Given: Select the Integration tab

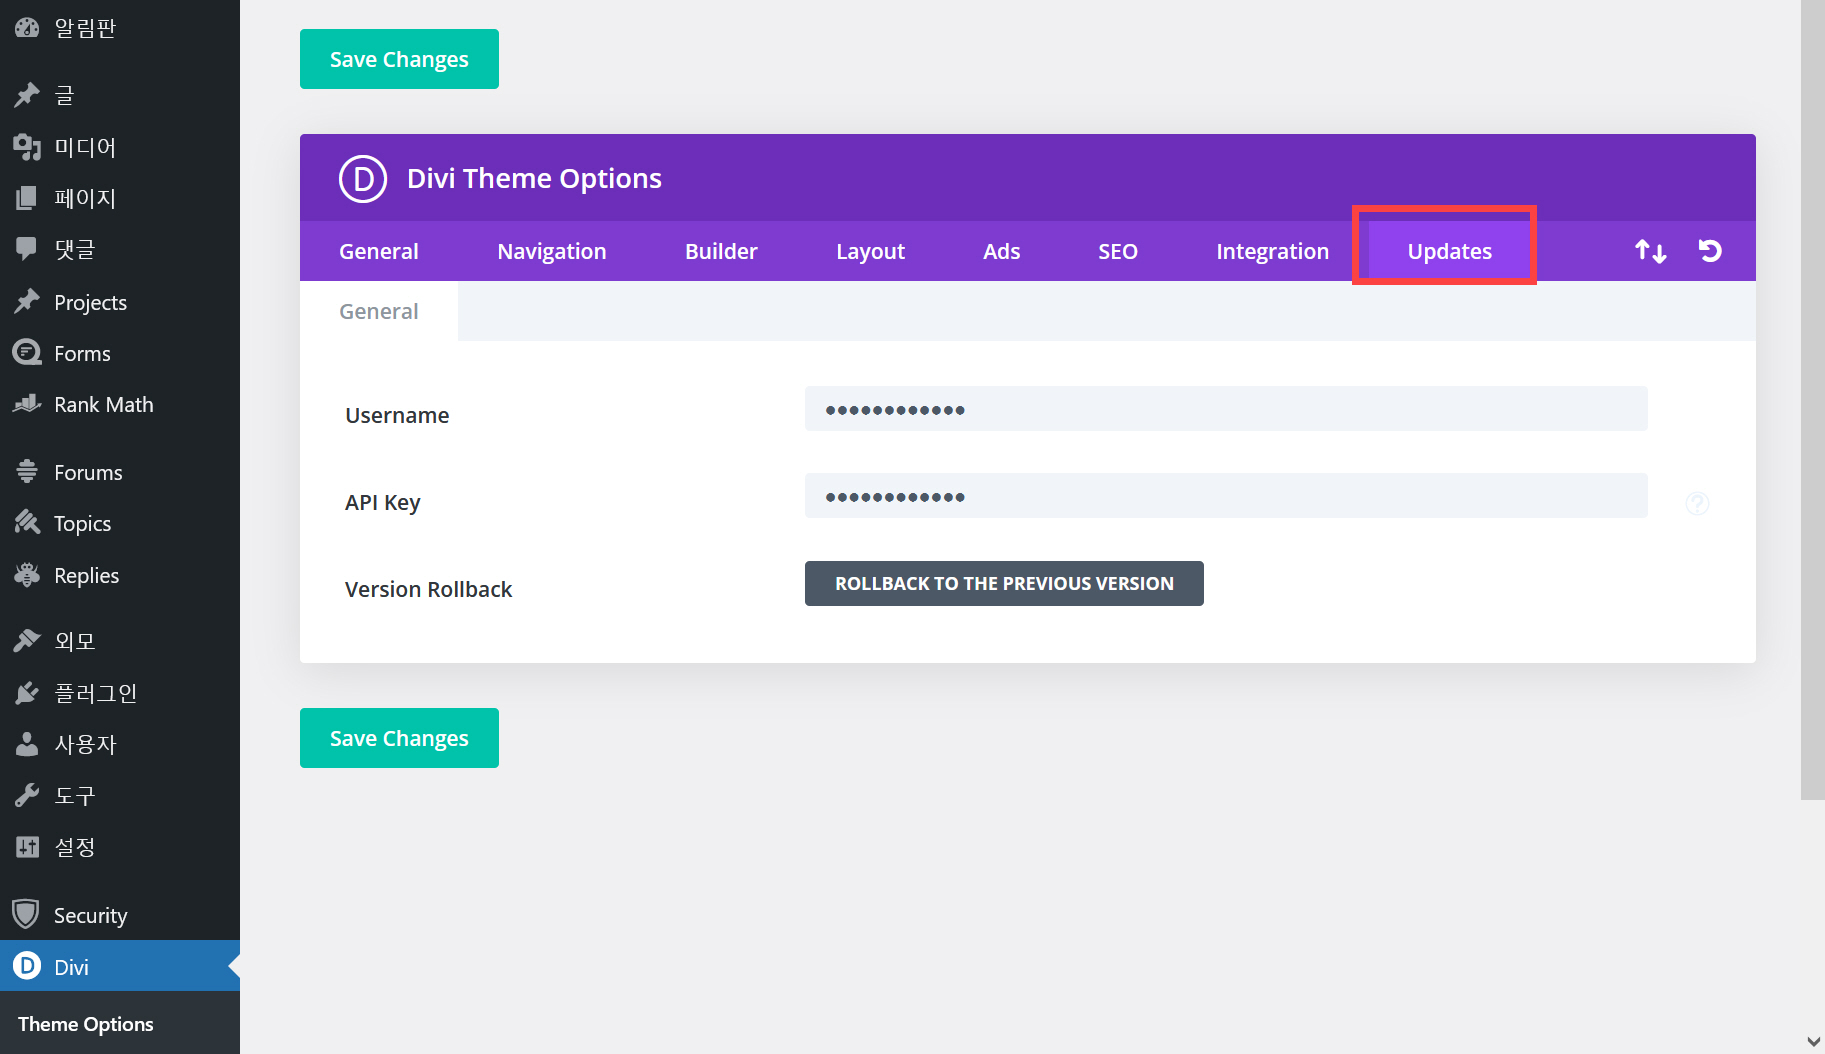Looking at the screenshot, I should pyautogui.click(x=1272, y=251).
